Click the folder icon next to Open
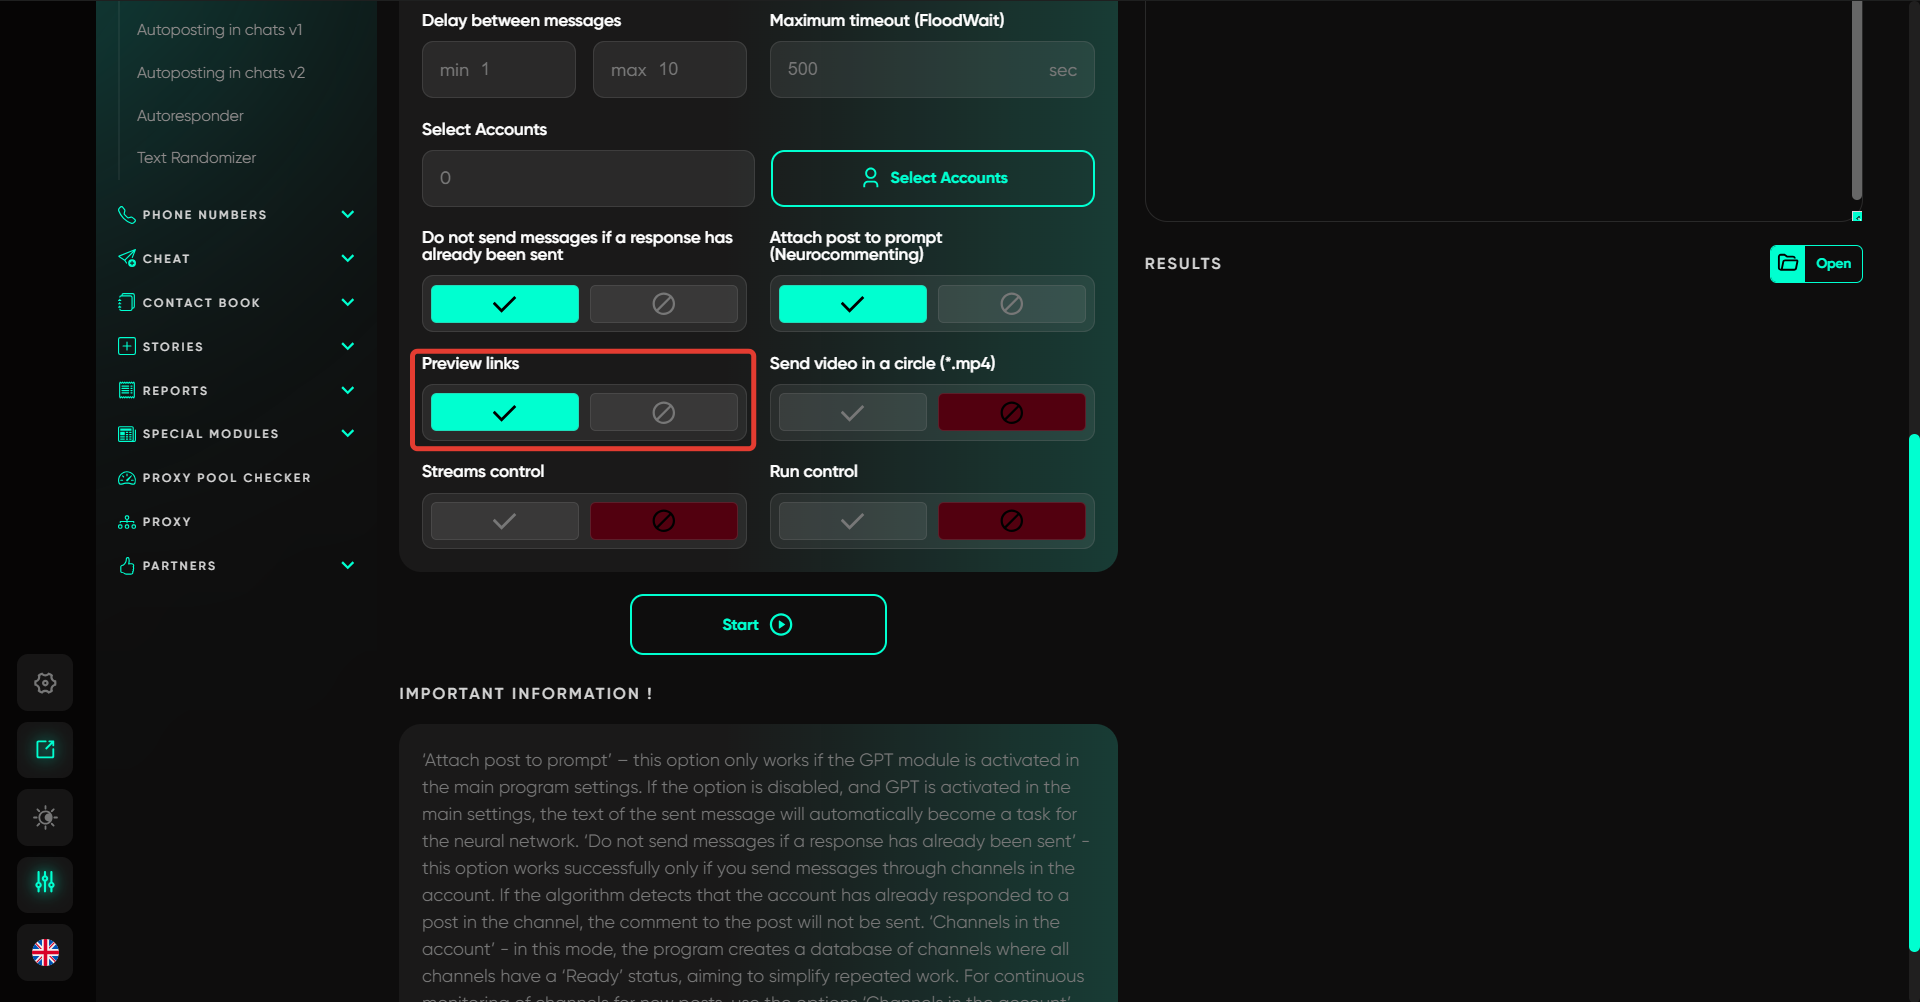 tap(1788, 264)
